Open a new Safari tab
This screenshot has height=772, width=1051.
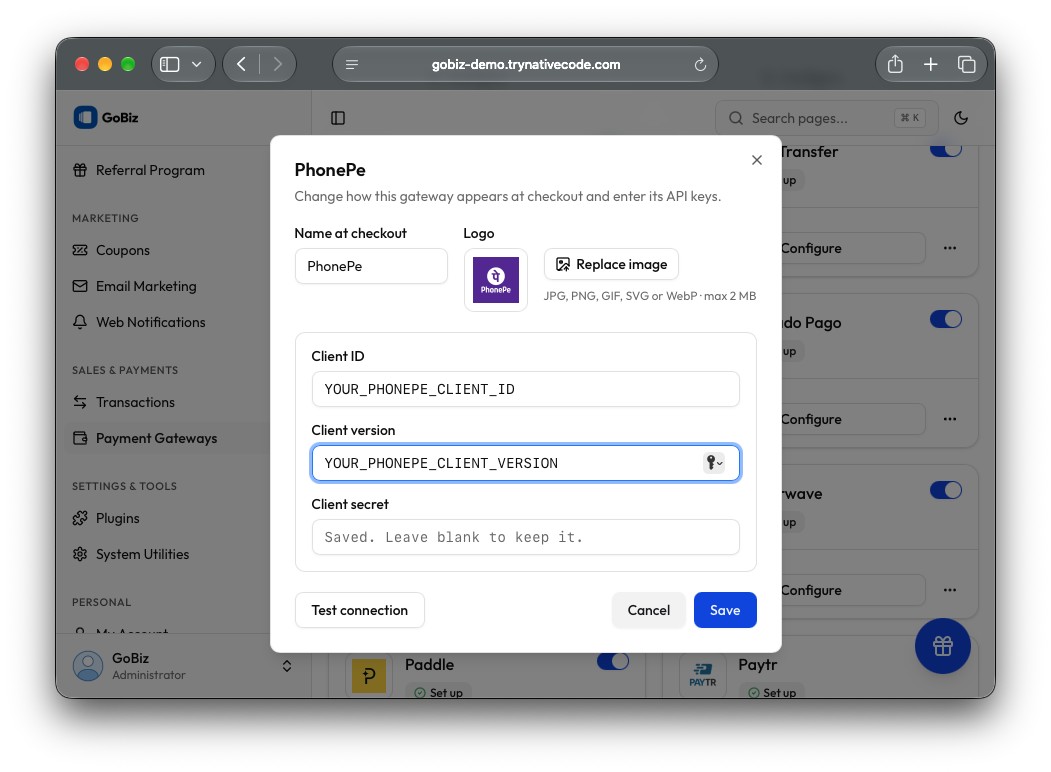(930, 64)
